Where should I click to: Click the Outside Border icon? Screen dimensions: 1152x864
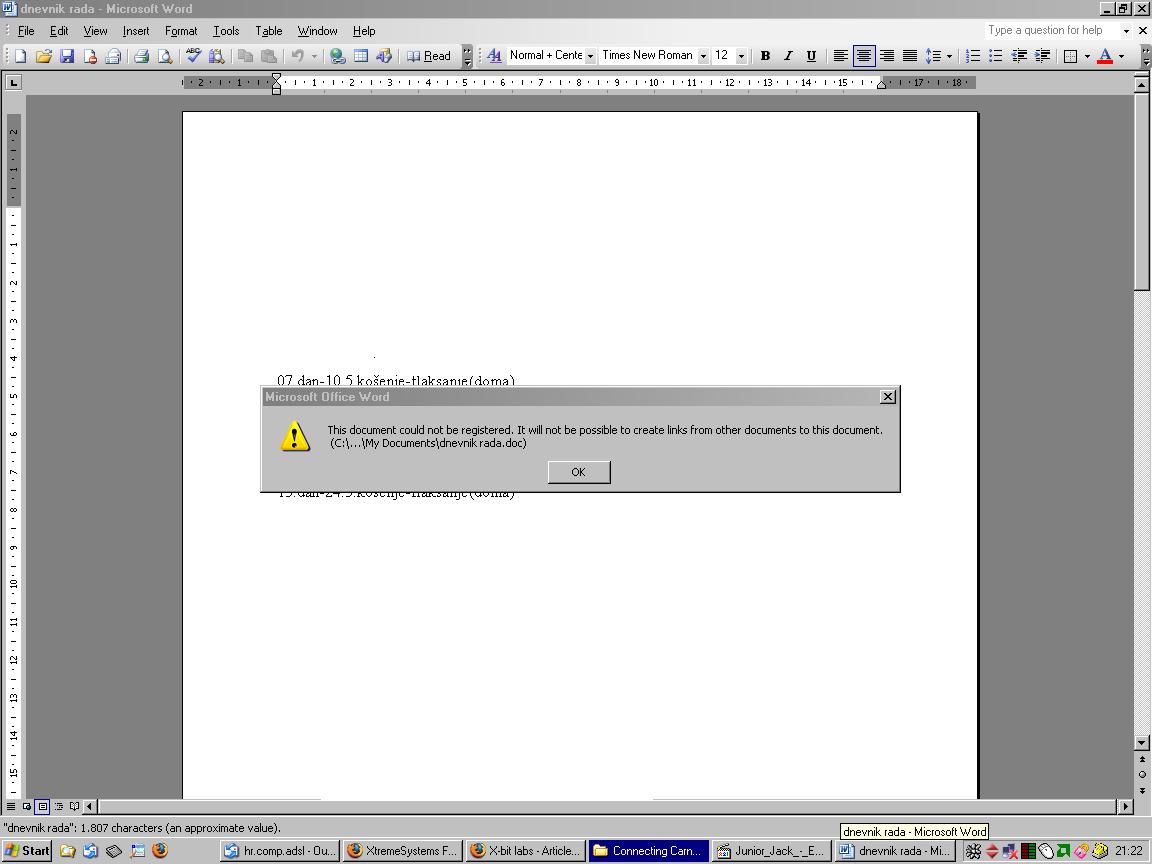(x=1070, y=56)
